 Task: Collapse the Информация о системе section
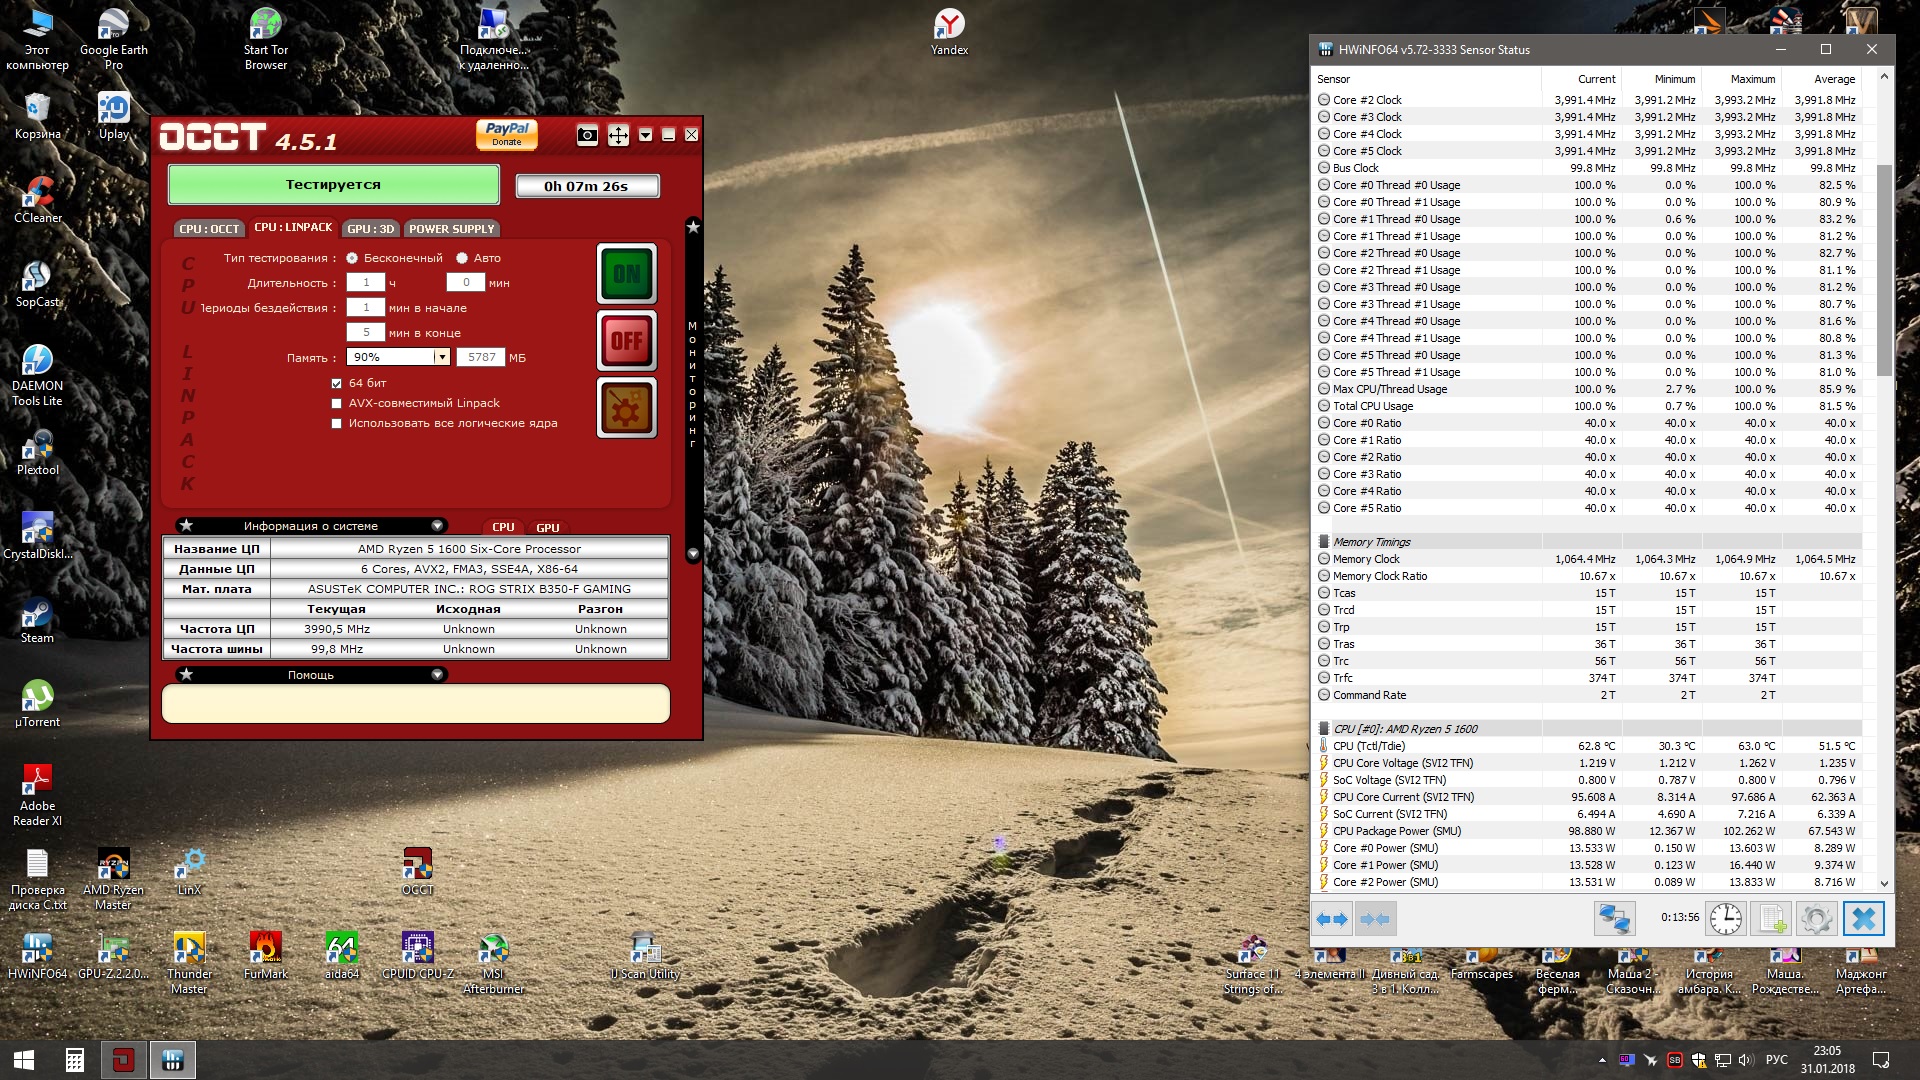[x=437, y=526]
